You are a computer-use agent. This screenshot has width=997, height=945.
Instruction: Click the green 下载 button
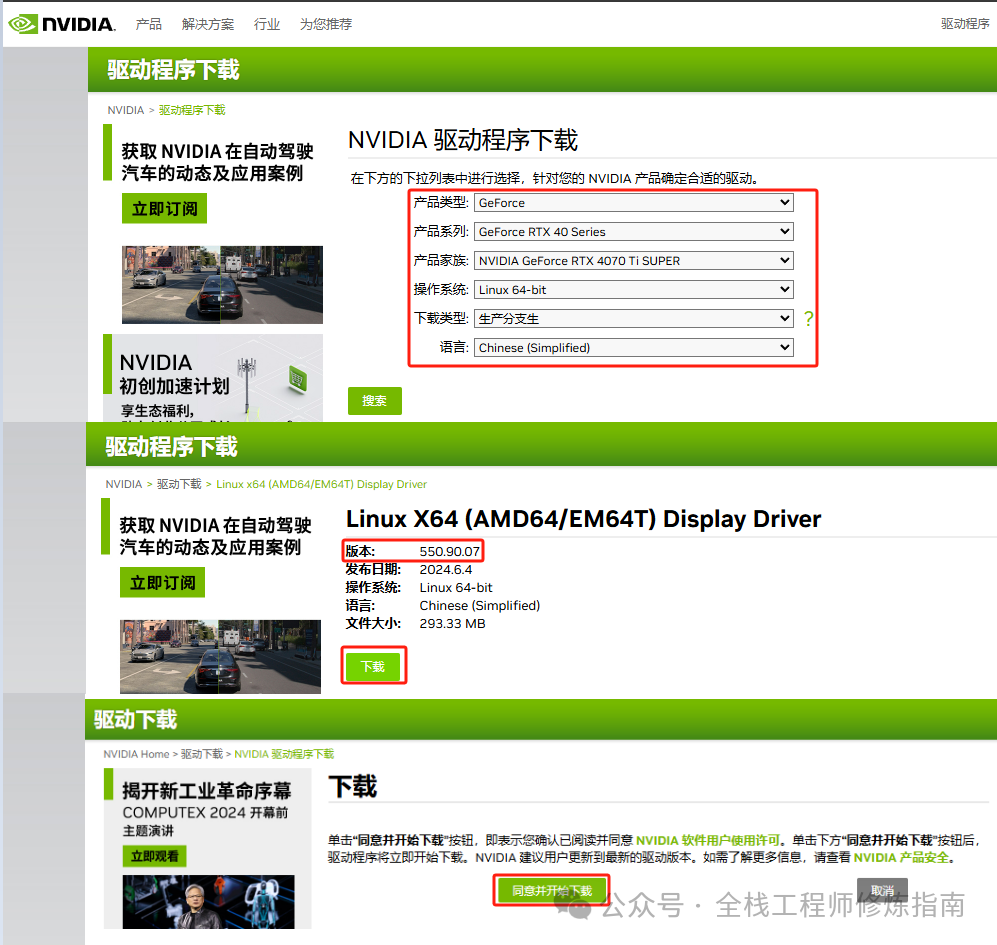(373, 666)
